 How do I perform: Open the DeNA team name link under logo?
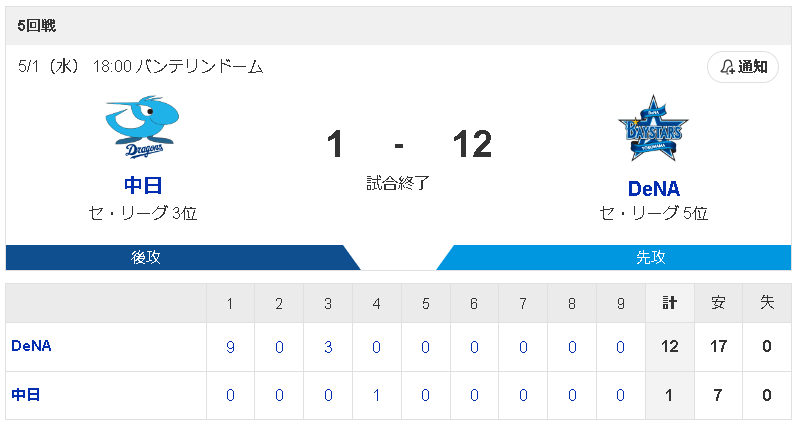654,189
